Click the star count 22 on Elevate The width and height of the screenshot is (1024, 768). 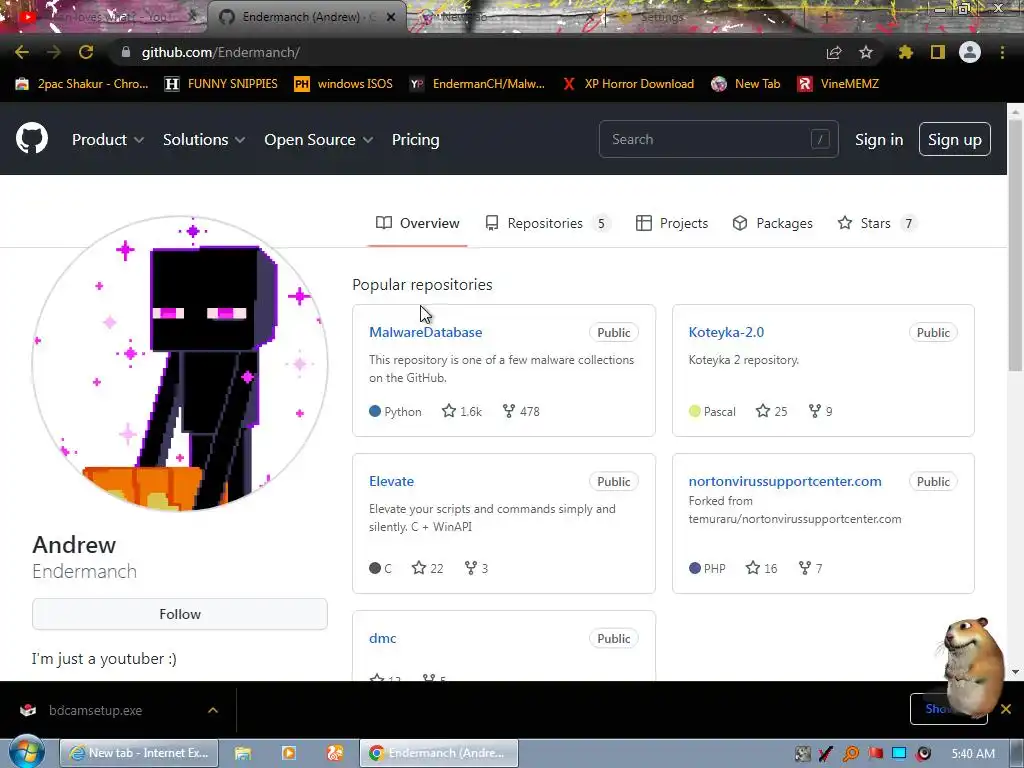coord(437,568)
